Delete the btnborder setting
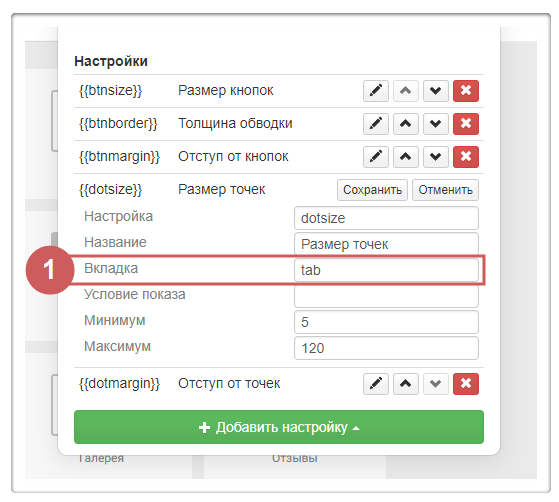The height and width of the screenshot is (502, 559). pyautogui.click(x=466, y=124)
